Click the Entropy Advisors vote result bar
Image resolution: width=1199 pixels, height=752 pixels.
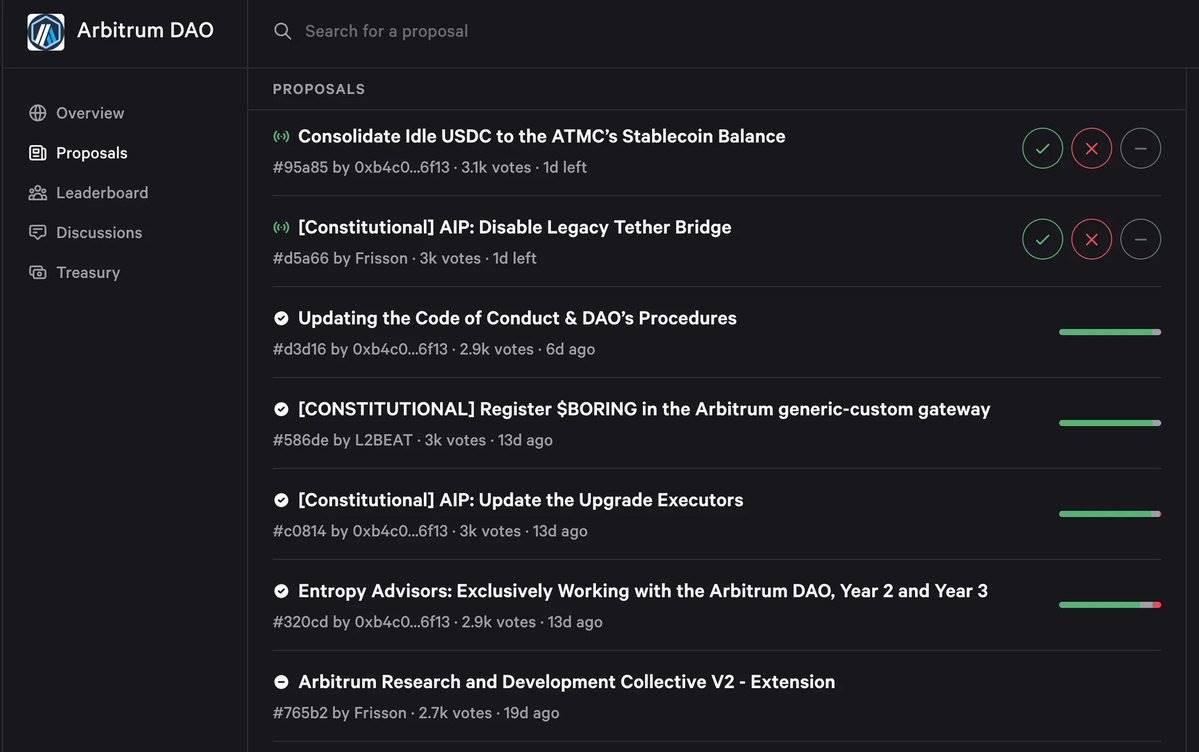pos(1110,605)
